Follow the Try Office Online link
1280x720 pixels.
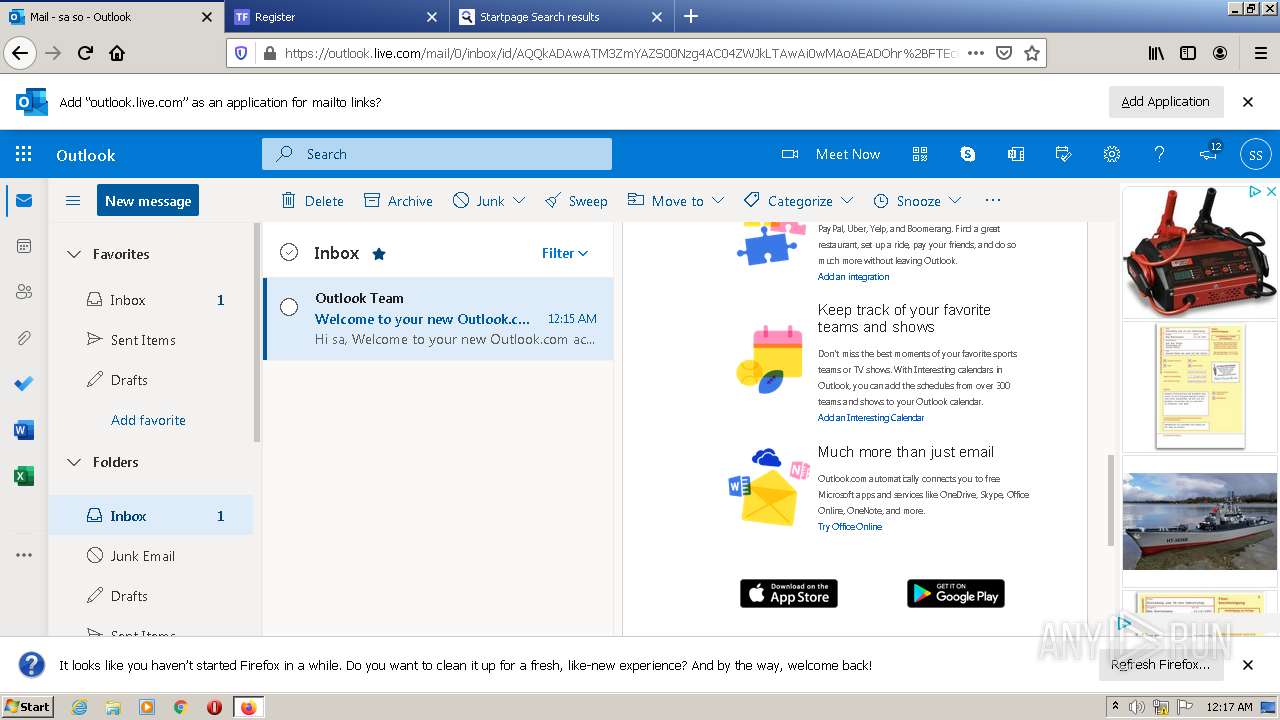pos(850,527)
